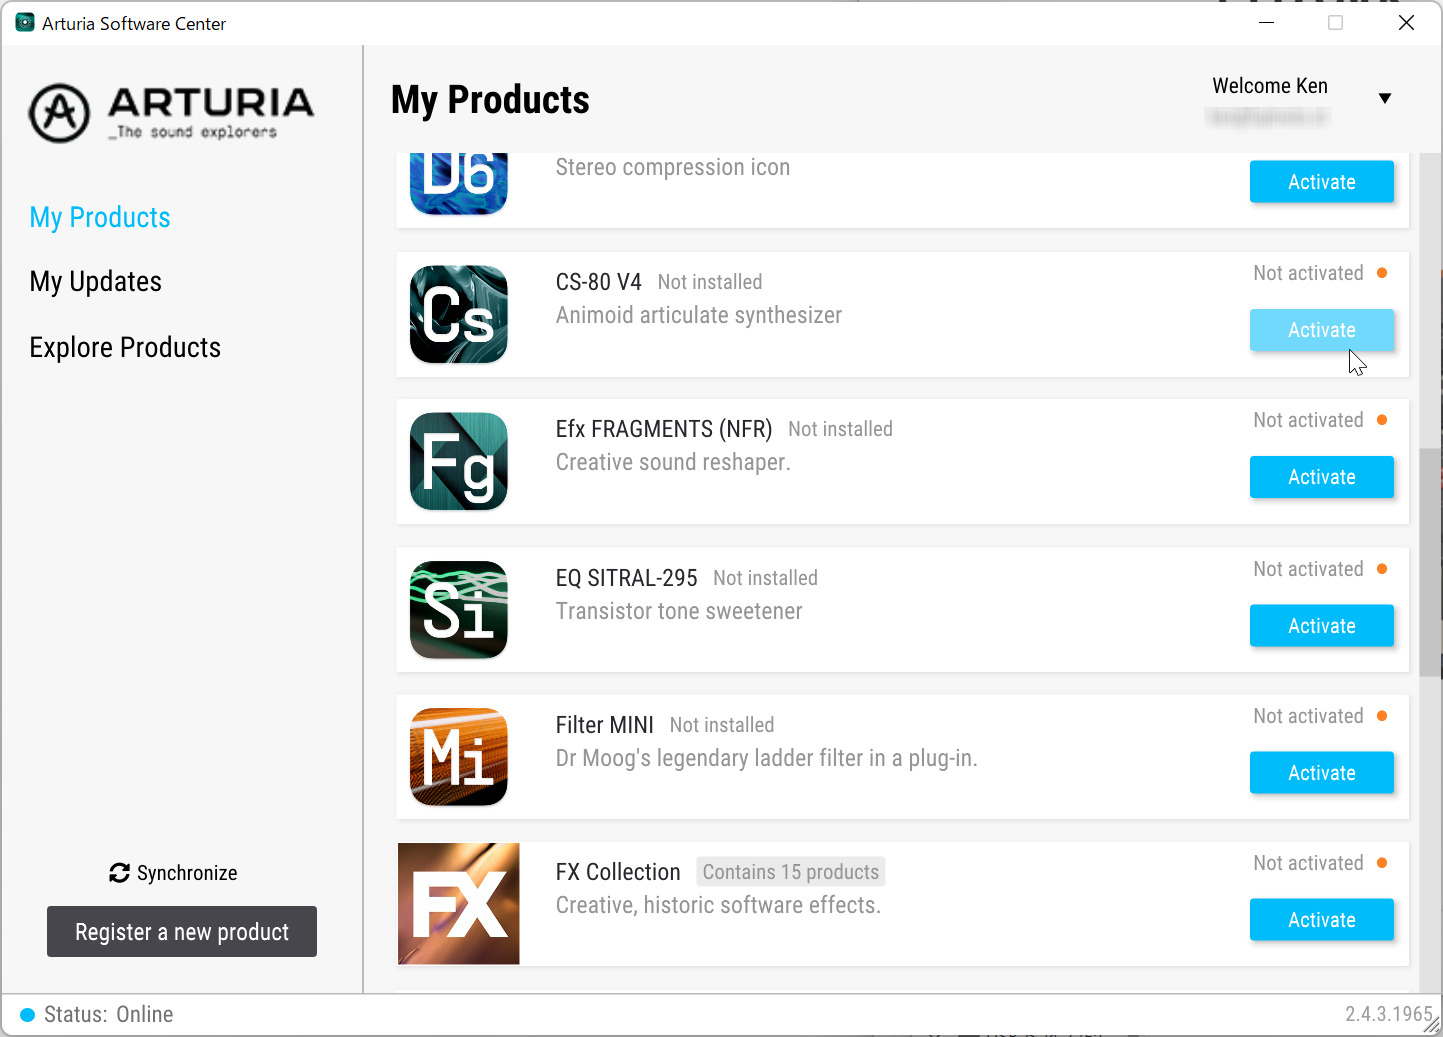
Task: Click the blue Online status indicator dot
Action: 28,1015
